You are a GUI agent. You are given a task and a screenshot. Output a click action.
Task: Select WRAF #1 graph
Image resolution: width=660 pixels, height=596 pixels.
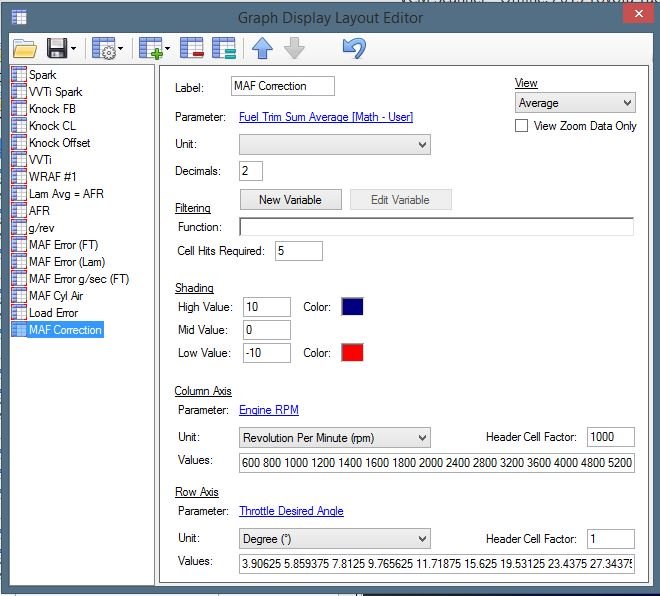tap(52, 176)
